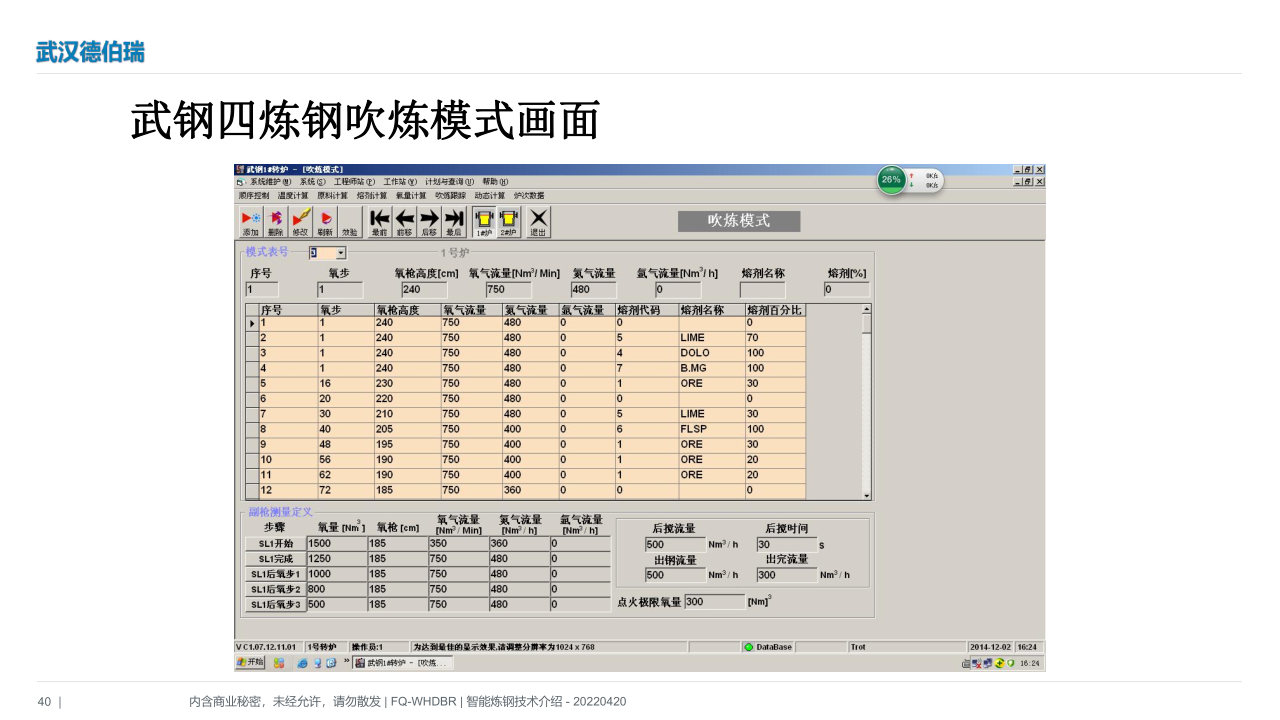Viewport: 1280px width, 720px height.
Task: Click the SL1后氧步3 button
Action: (275, 604)
